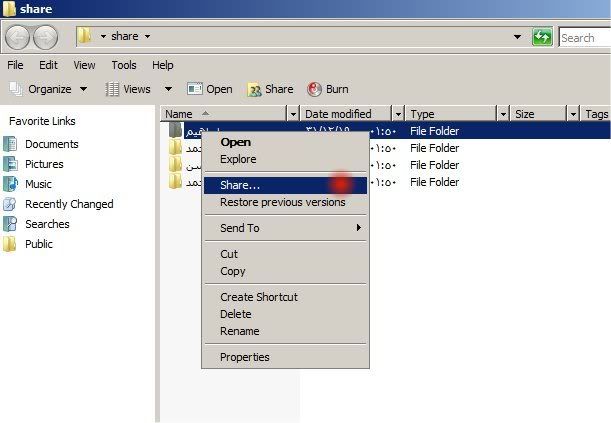Sort by the Date modified column header
The image size is (611, 423).
(346, 114)
